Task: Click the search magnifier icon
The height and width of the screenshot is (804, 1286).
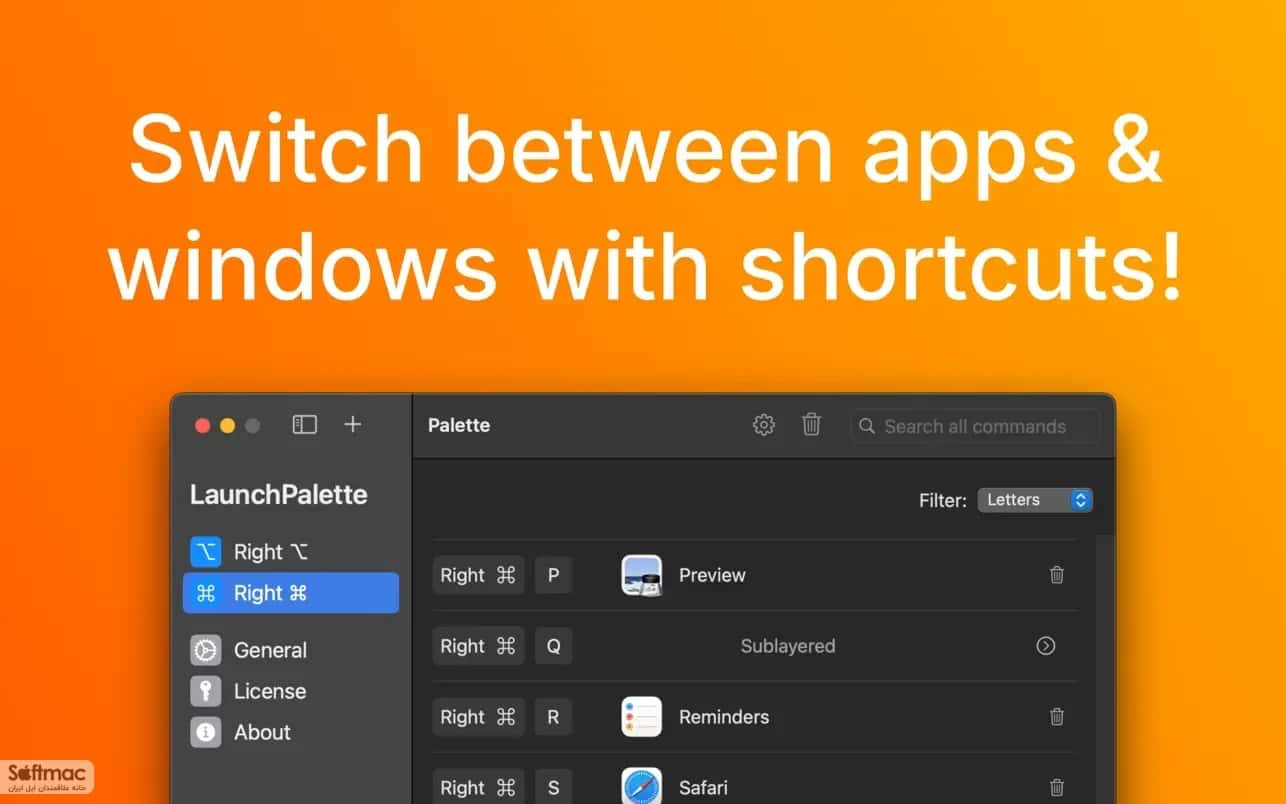Action: click(867, 426)
